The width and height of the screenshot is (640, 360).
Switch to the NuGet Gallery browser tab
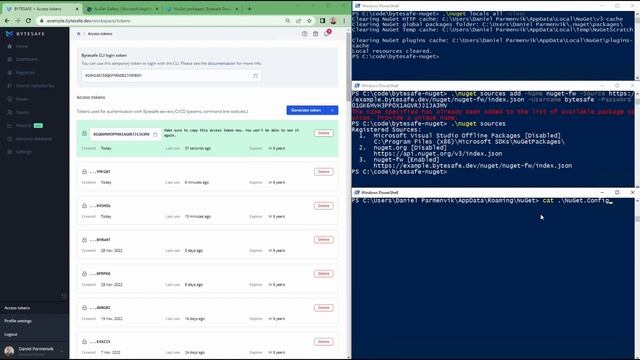[122, 9]
